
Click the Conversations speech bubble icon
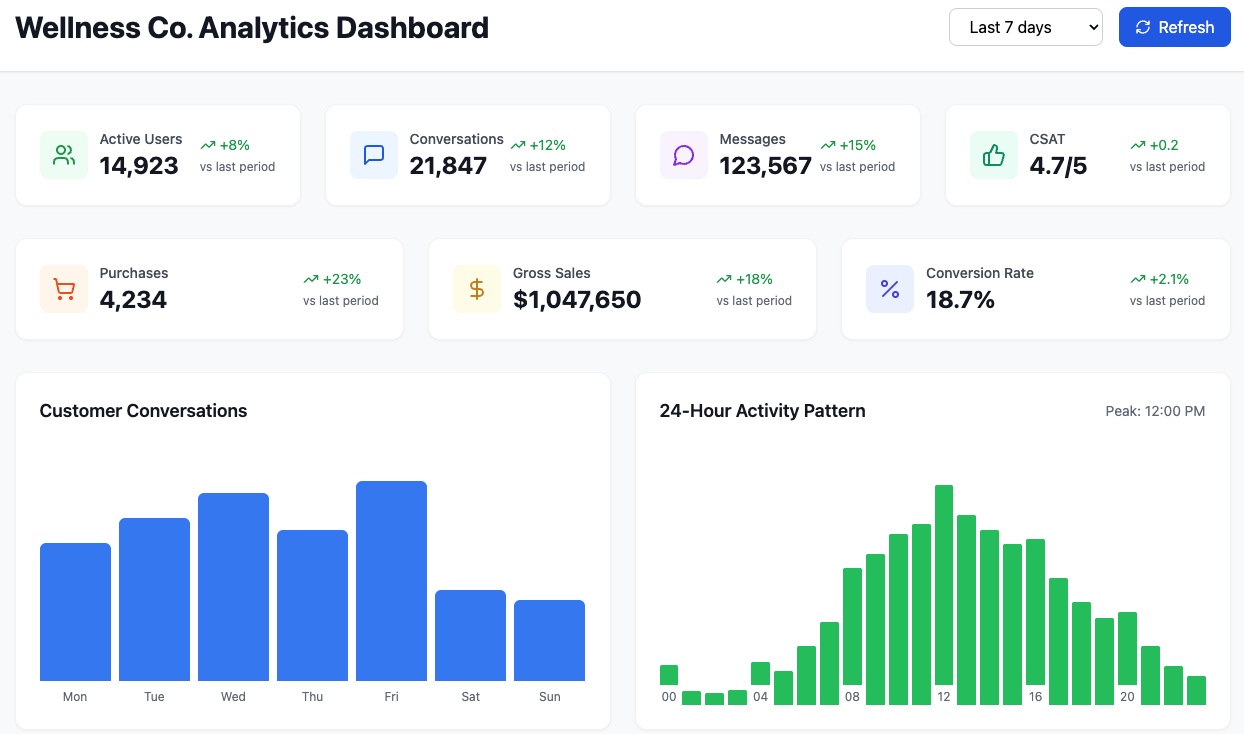click(375, 154)
